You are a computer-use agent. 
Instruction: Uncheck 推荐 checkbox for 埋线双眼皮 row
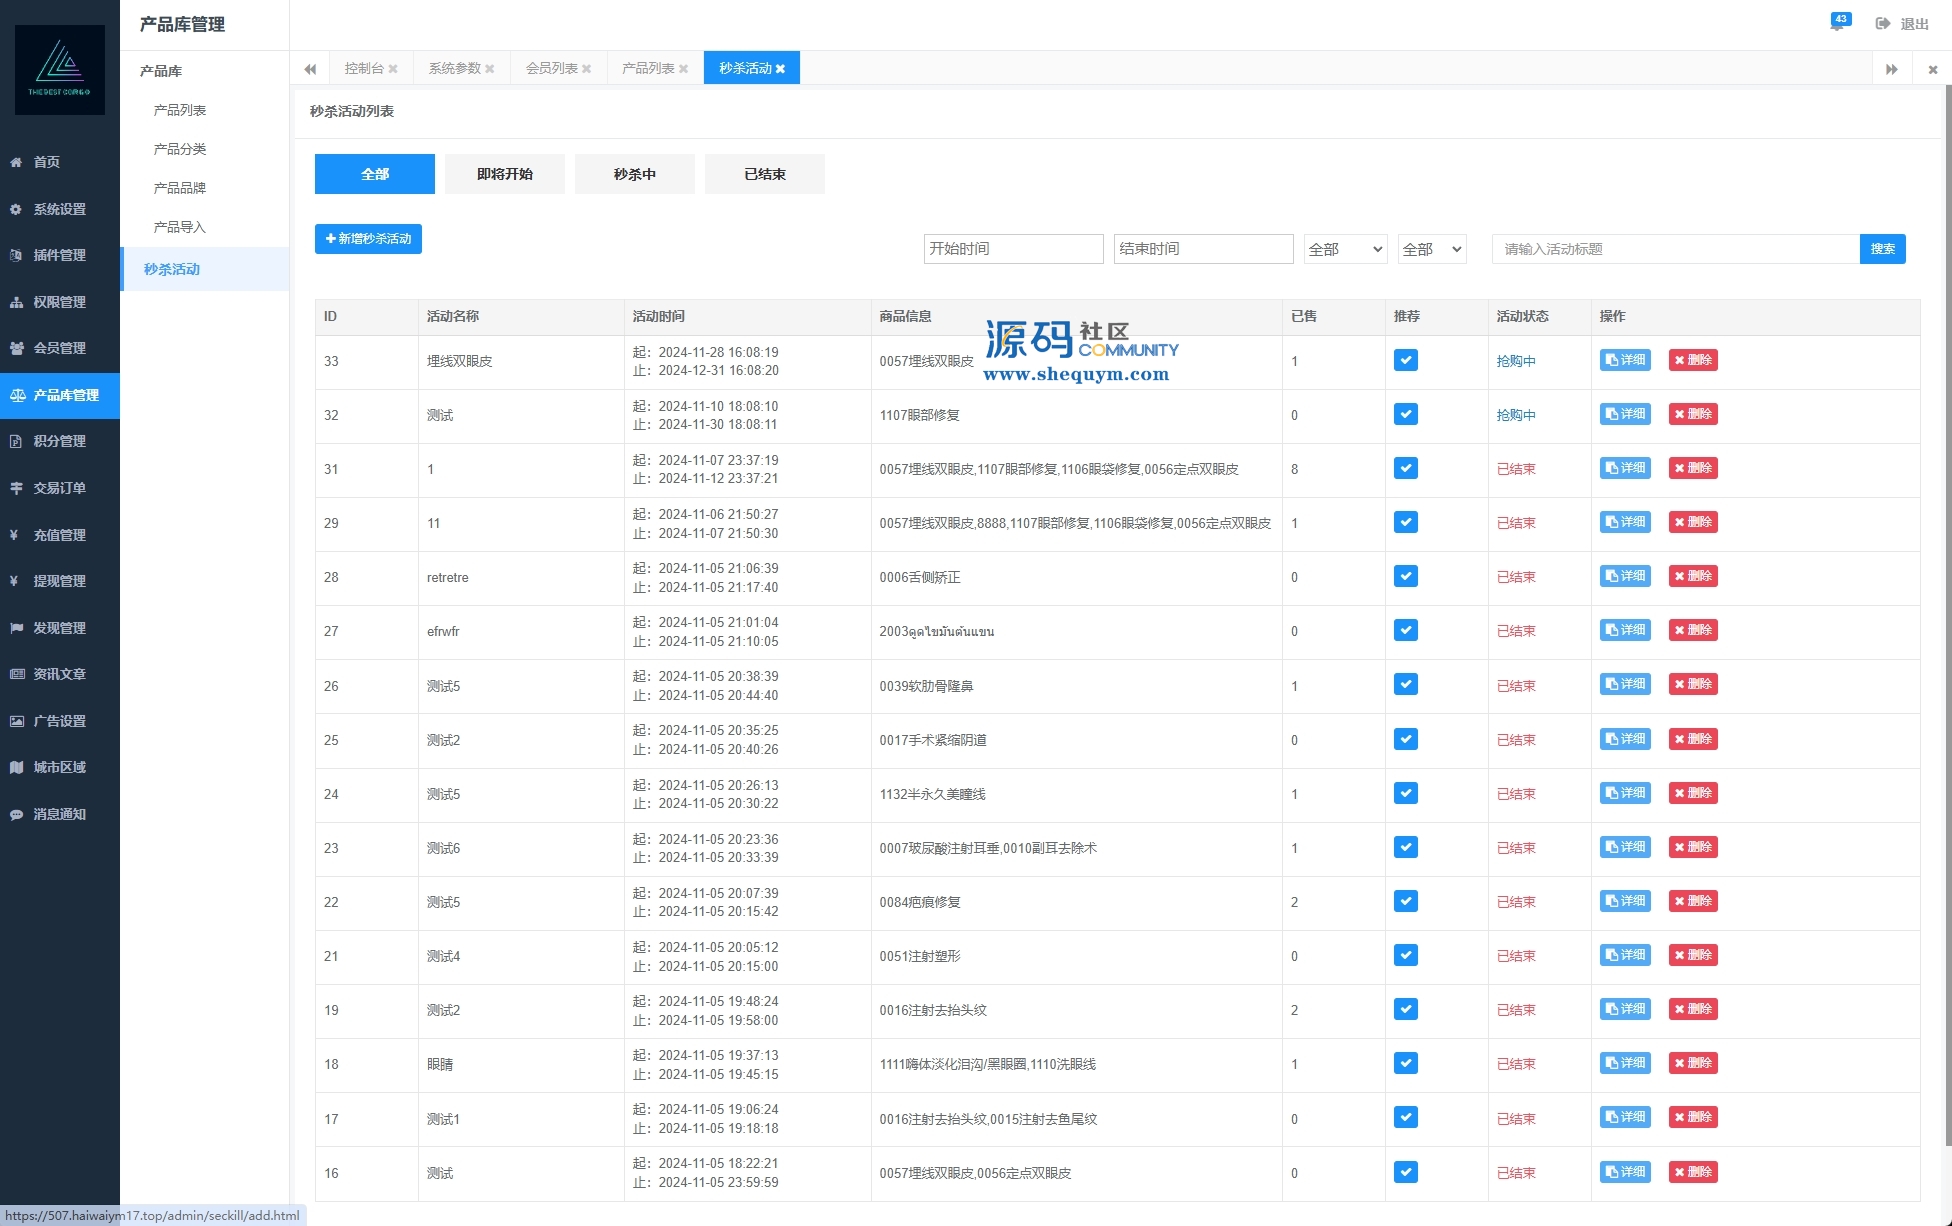(1405, 360)
